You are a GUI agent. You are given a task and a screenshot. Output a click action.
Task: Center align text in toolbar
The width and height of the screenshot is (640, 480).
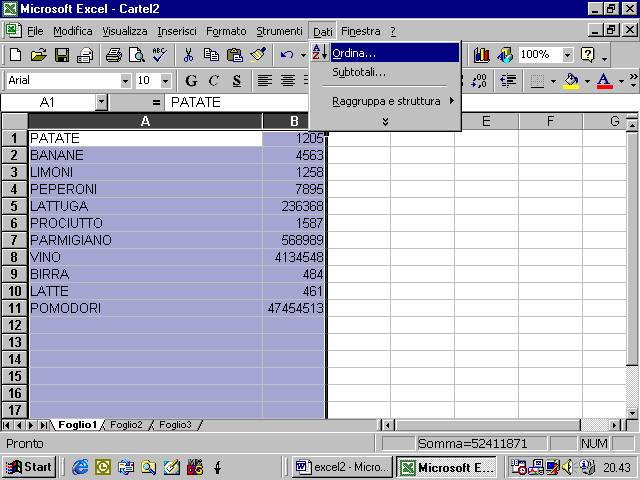[288, 80]
